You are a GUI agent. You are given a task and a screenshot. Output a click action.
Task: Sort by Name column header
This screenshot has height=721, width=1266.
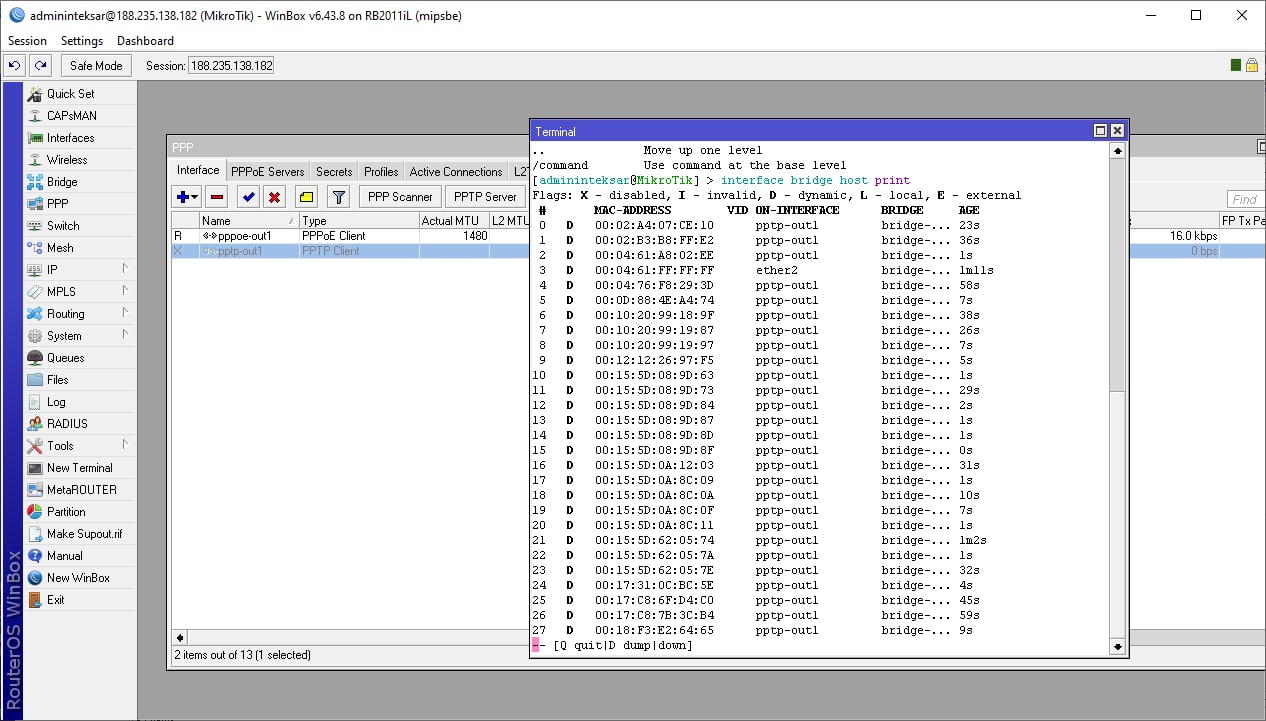click(x=249, y=221)
